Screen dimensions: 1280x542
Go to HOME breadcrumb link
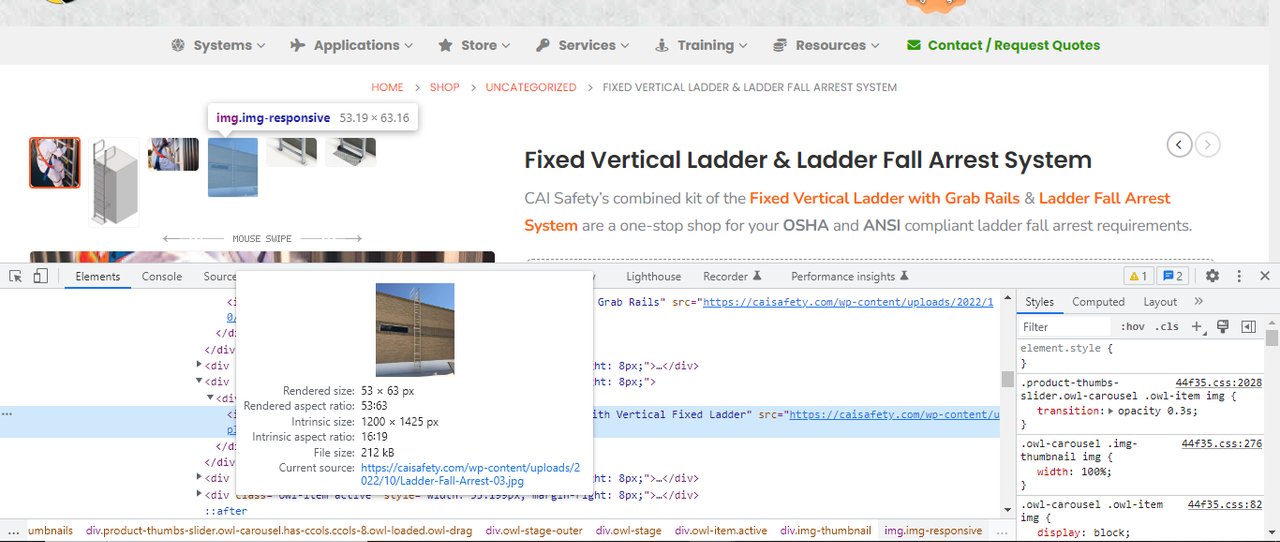click(387, 88)
